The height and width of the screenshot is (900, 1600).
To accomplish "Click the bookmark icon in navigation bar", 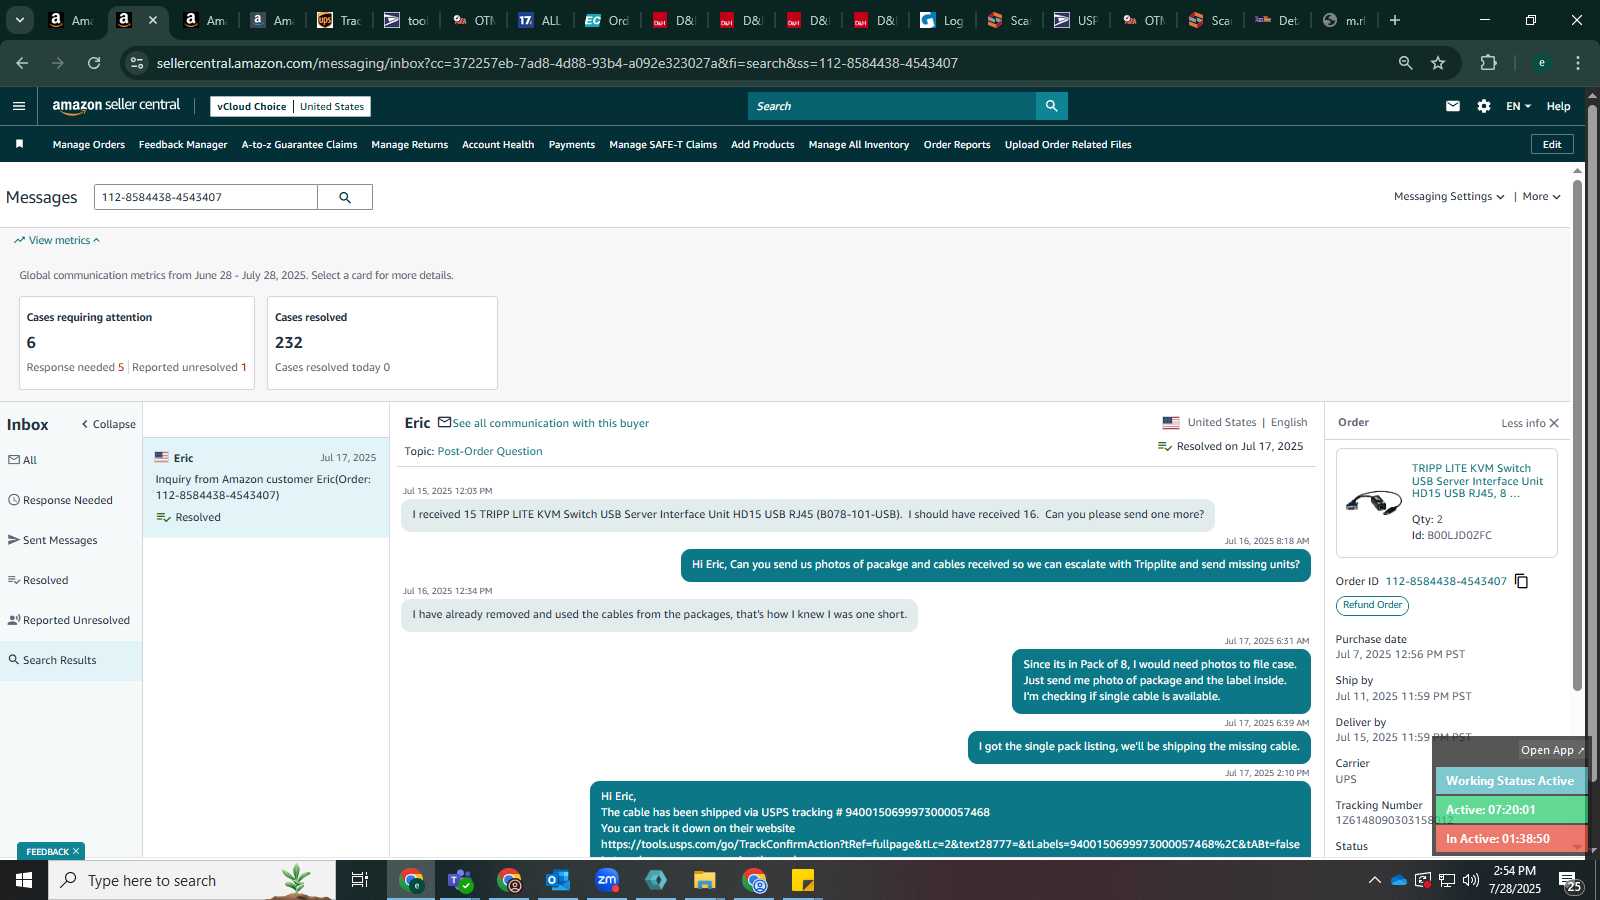I will tap(19, 144).
